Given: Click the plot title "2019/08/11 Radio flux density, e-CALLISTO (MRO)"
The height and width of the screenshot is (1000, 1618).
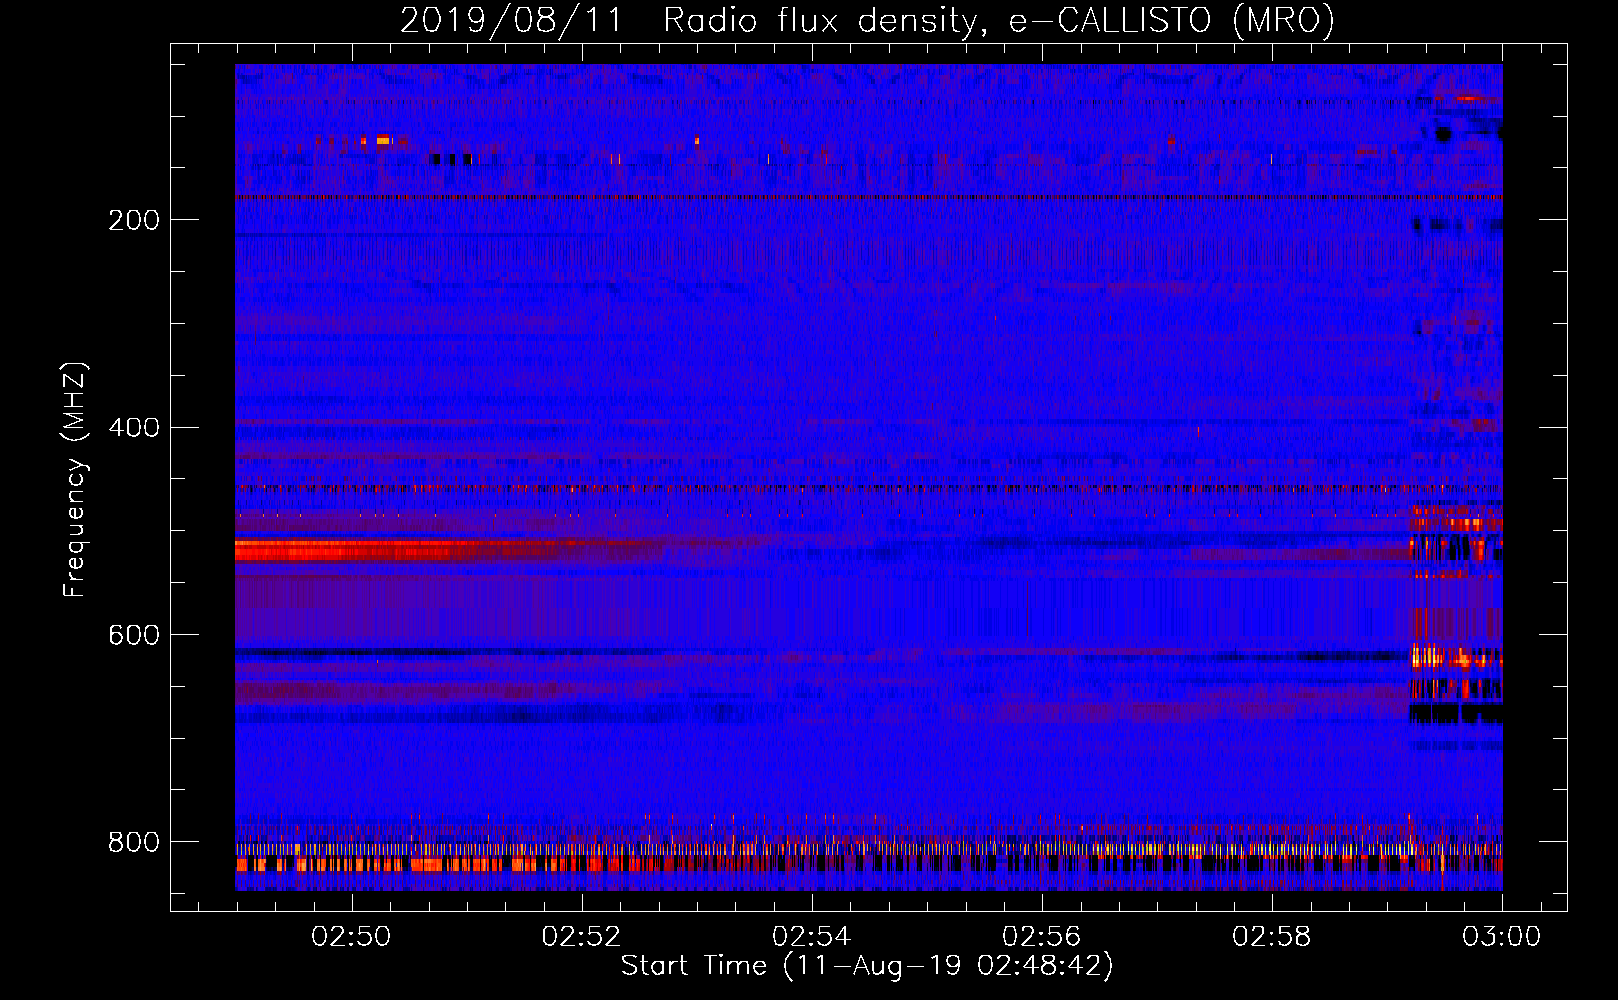Looking at the screenshot, I should [867, 21].
